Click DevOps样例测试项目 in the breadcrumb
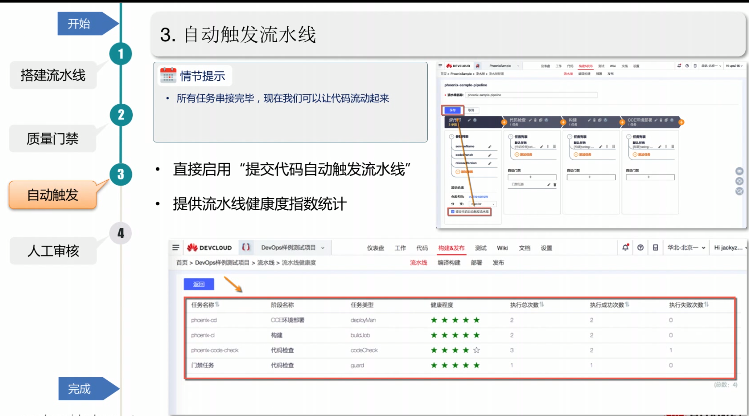The height and width of the screenshot is (416, 749). point(222,263)
